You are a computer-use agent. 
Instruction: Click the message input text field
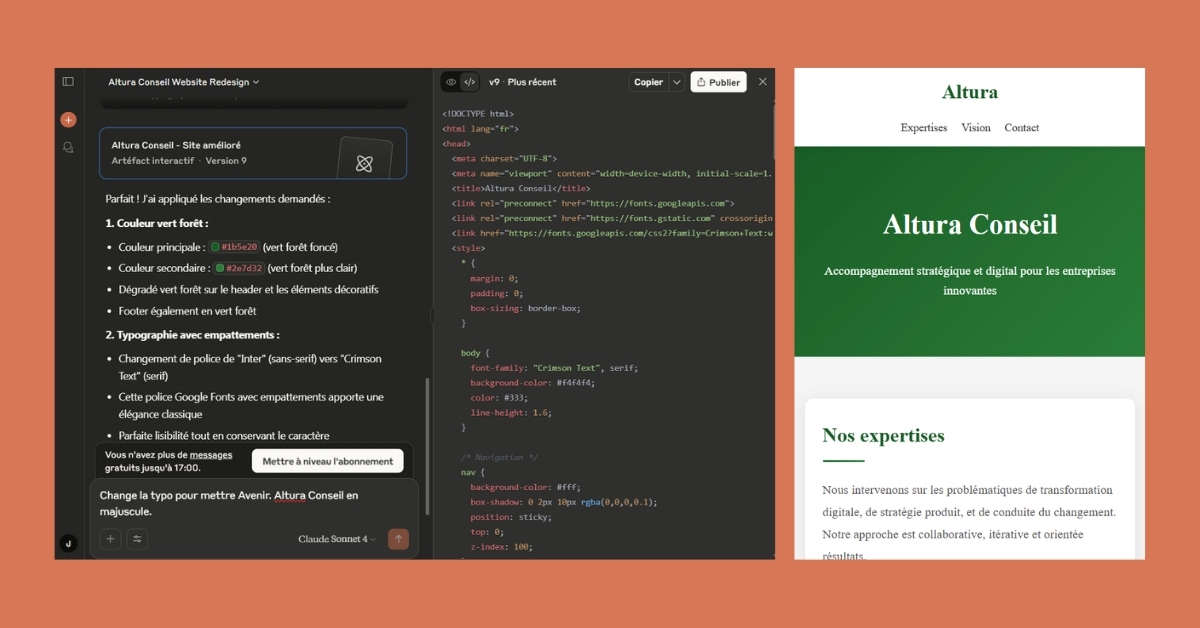[250, 503]
